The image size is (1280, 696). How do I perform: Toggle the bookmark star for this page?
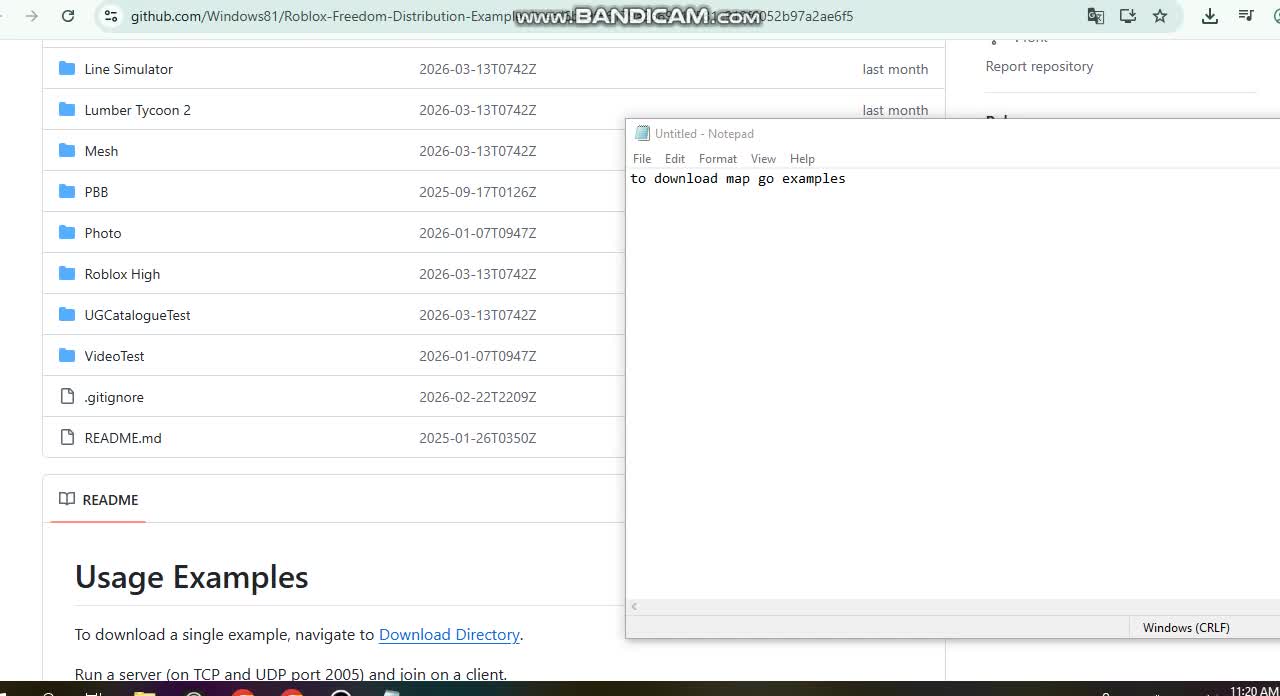pos(1161,16)
